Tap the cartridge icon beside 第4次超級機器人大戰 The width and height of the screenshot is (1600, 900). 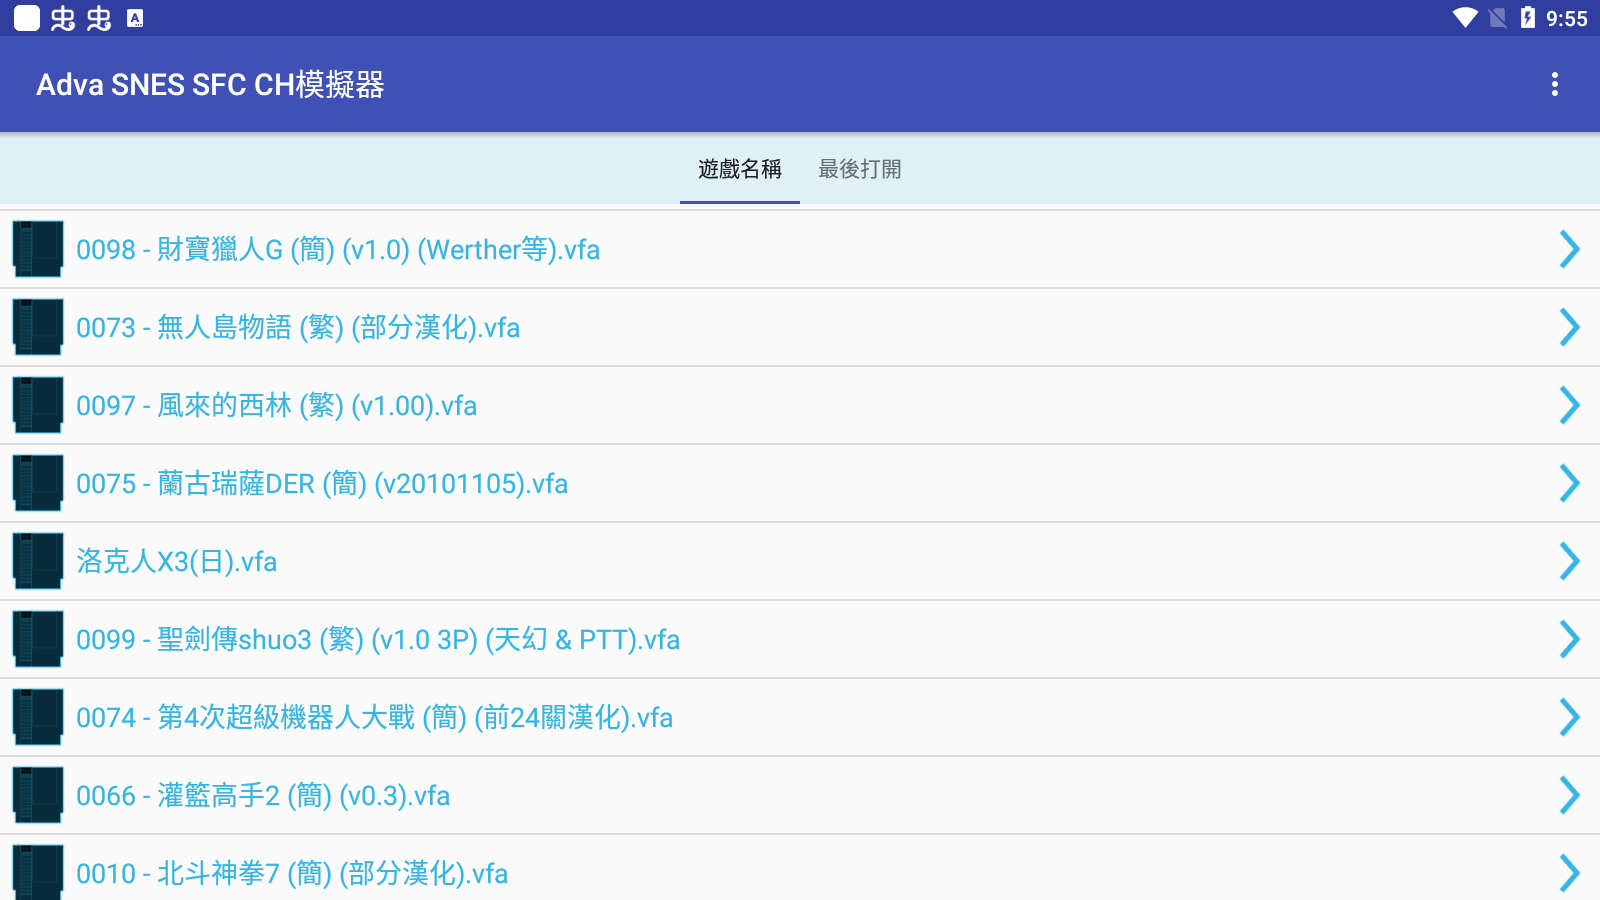[37, 717]
